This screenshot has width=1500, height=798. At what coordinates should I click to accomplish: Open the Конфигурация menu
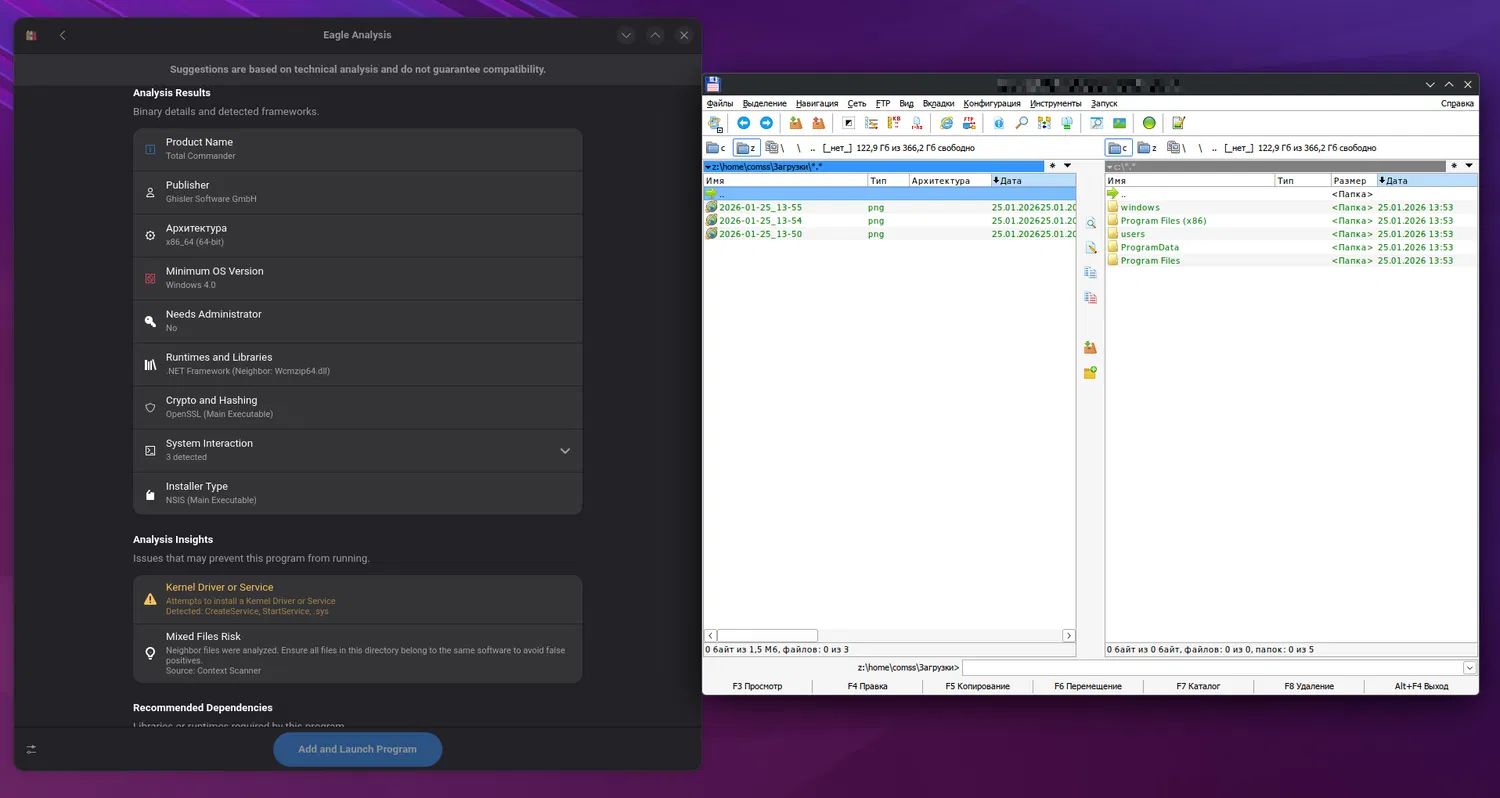(x=992, y=103)
